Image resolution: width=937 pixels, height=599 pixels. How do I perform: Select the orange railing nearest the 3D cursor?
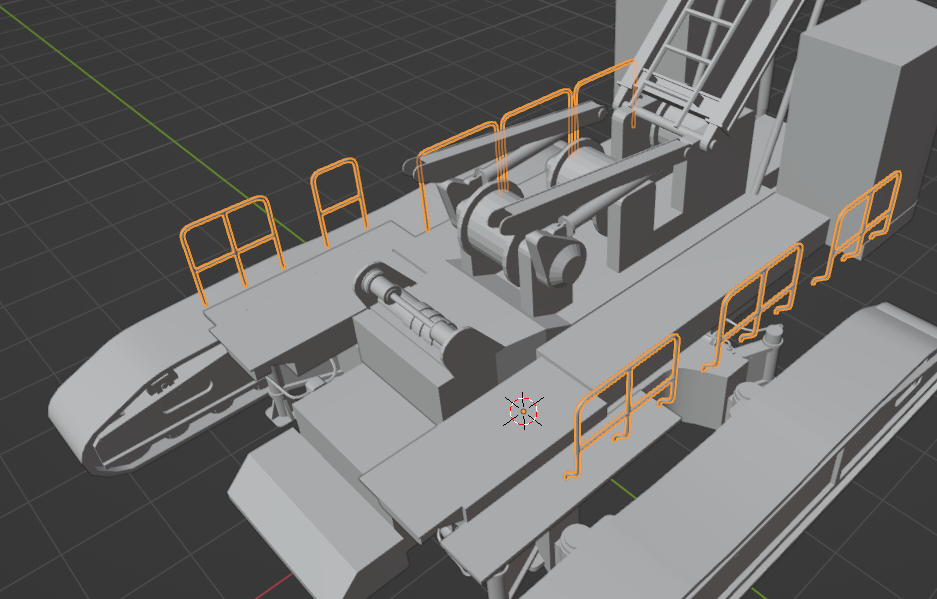622,407
